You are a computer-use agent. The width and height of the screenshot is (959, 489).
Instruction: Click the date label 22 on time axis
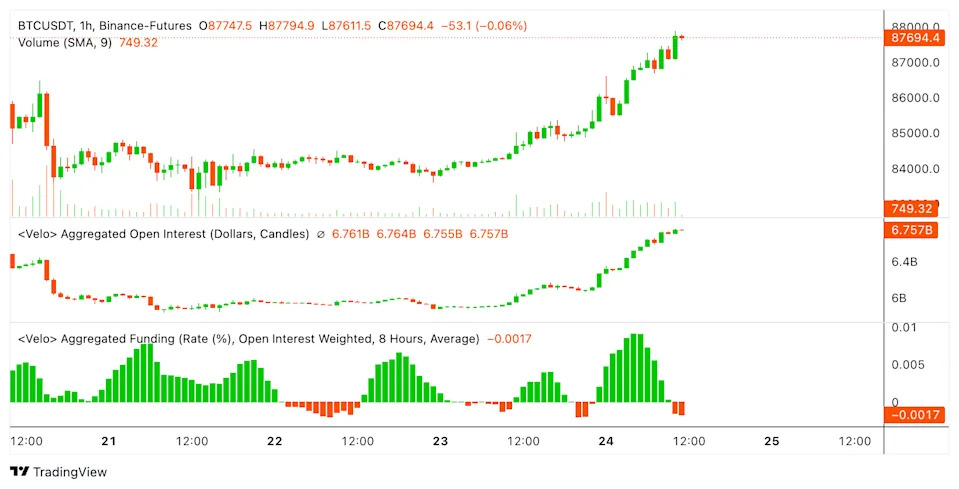coord(275,441)
